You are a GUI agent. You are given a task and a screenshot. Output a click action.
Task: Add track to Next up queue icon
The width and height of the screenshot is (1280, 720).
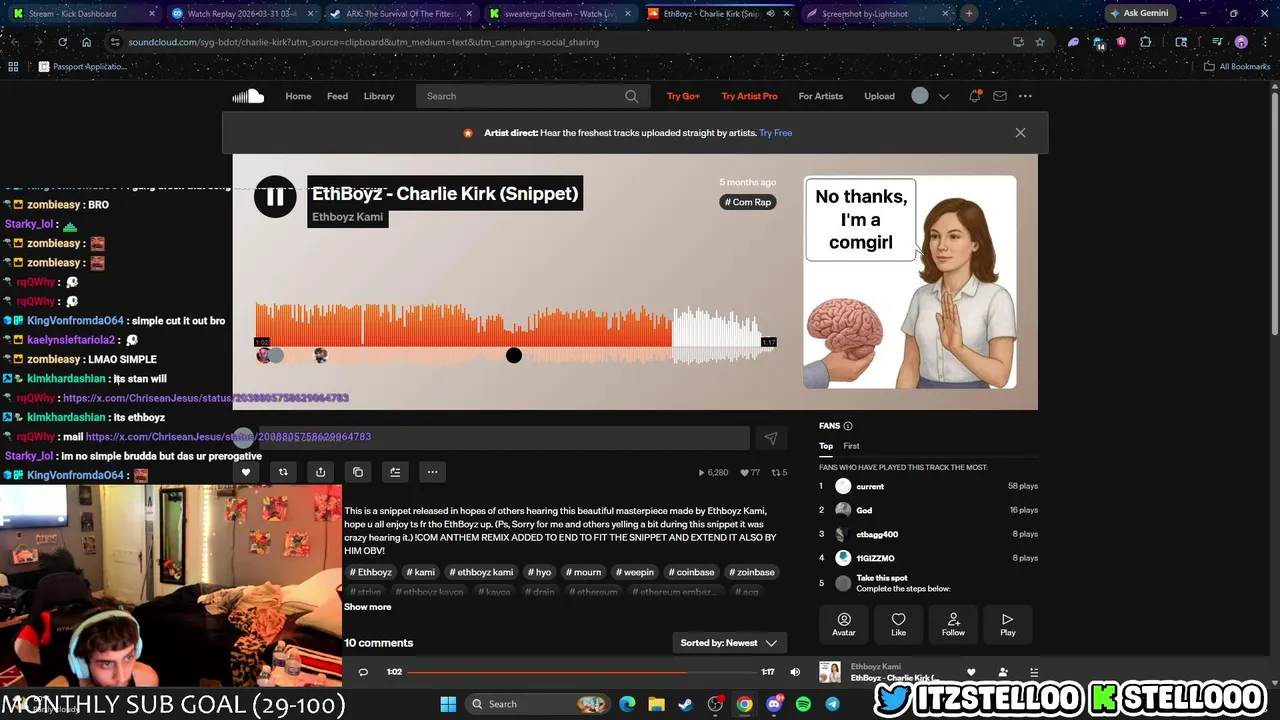[x=395, y=472]
